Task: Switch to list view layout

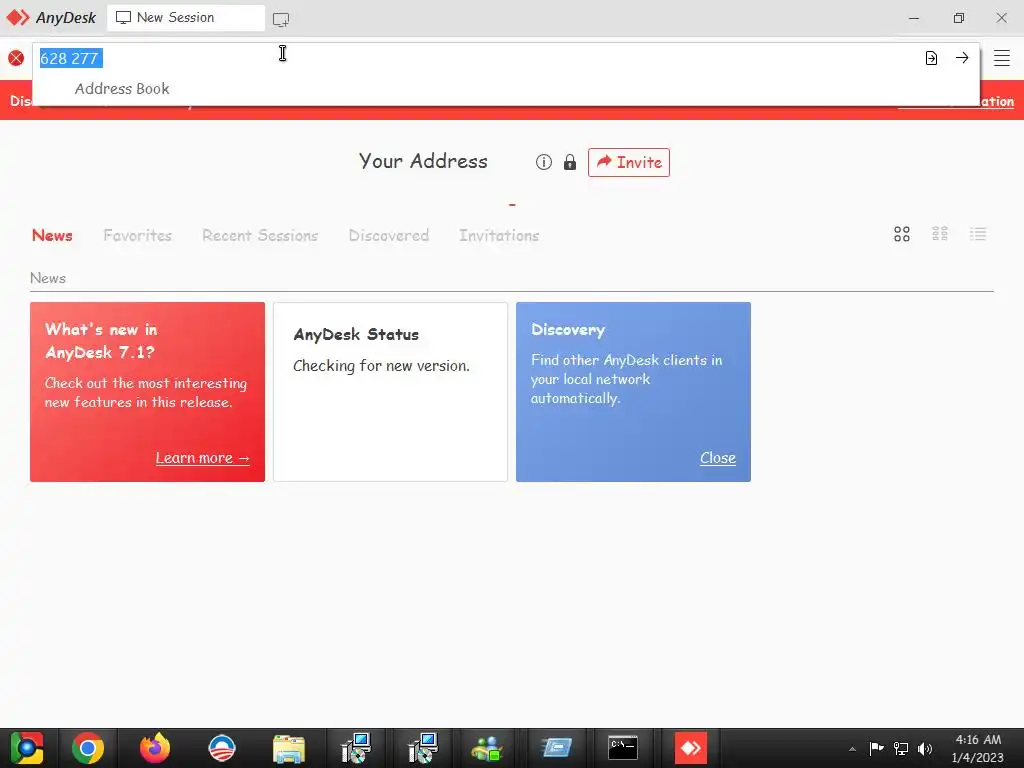Action: [978, 234]
